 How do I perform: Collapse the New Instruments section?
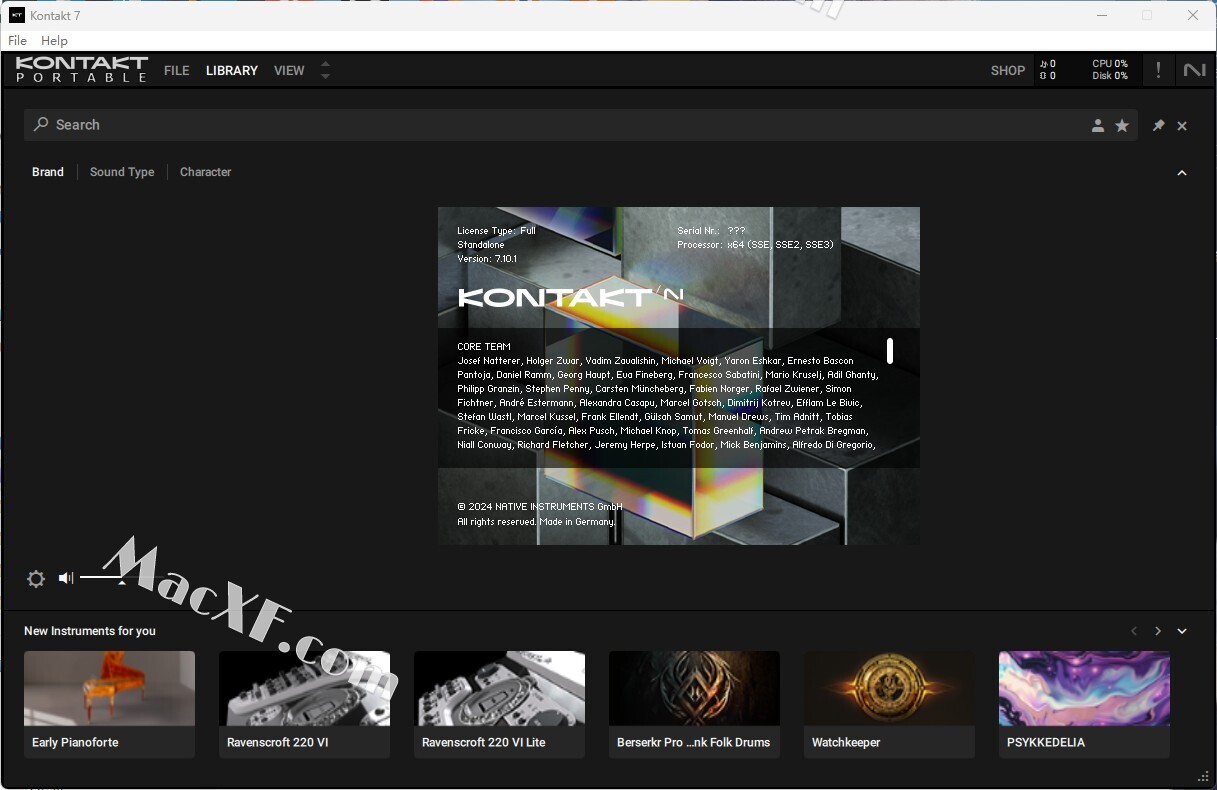pyautogui.click(x=1182, y=631)
